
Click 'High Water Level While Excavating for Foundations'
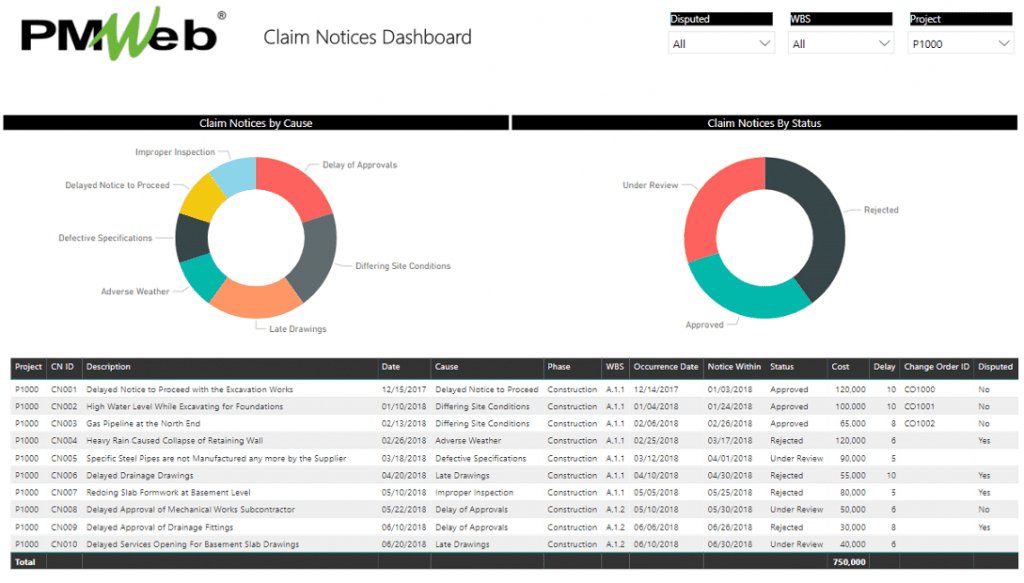click(x=185, y=406)
